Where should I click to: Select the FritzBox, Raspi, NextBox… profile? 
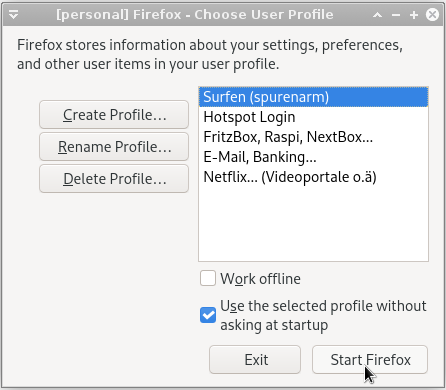[313, 137]
